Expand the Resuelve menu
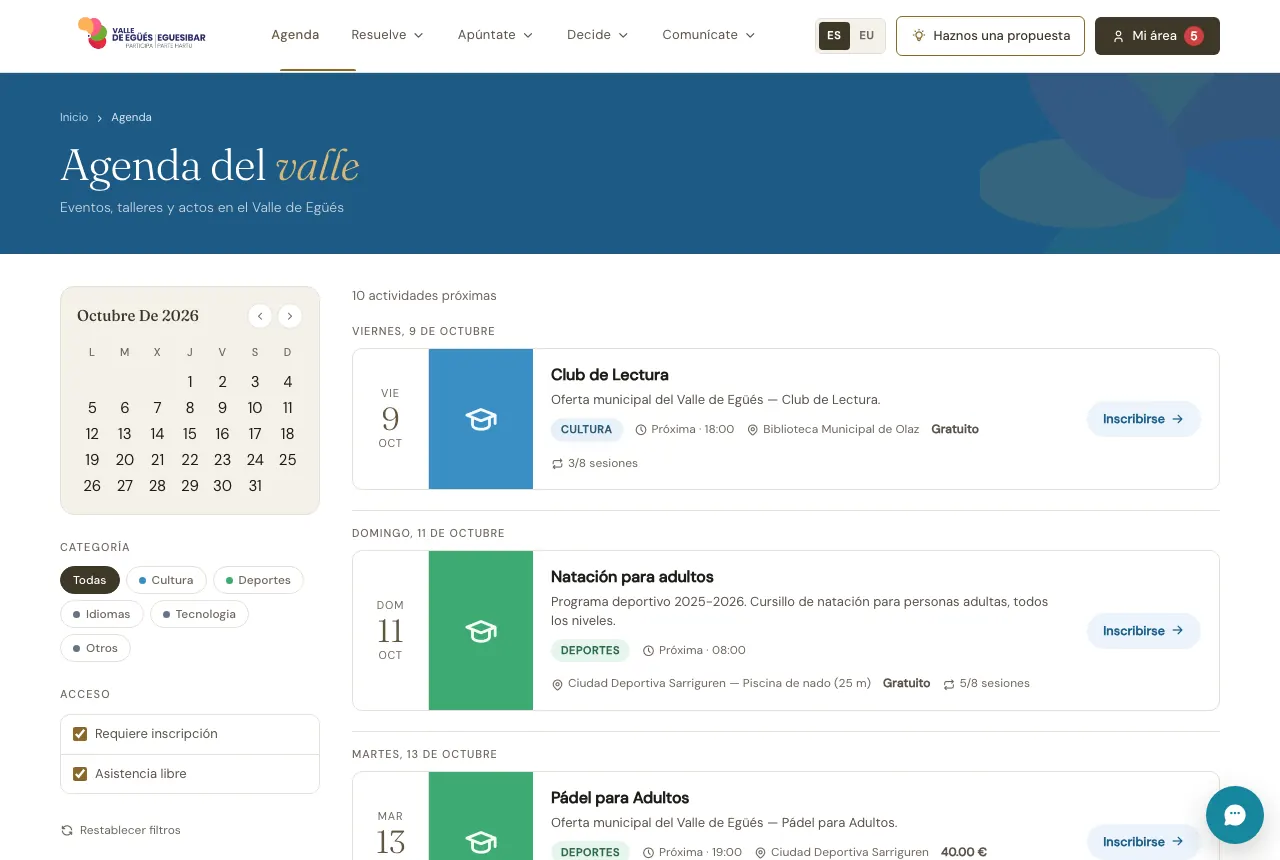Screen dimensions: 1280x860 pyautogui.click(x=388, y=35)
